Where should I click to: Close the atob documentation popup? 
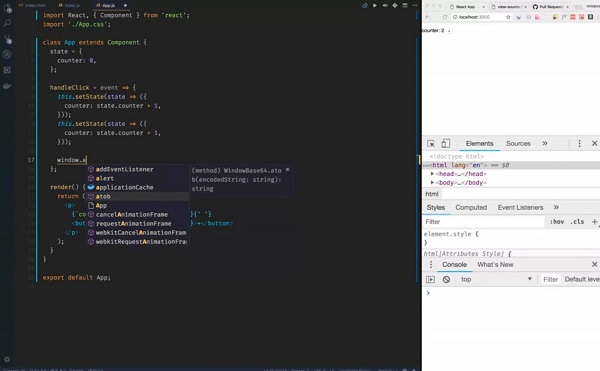[x=288, y=169]
